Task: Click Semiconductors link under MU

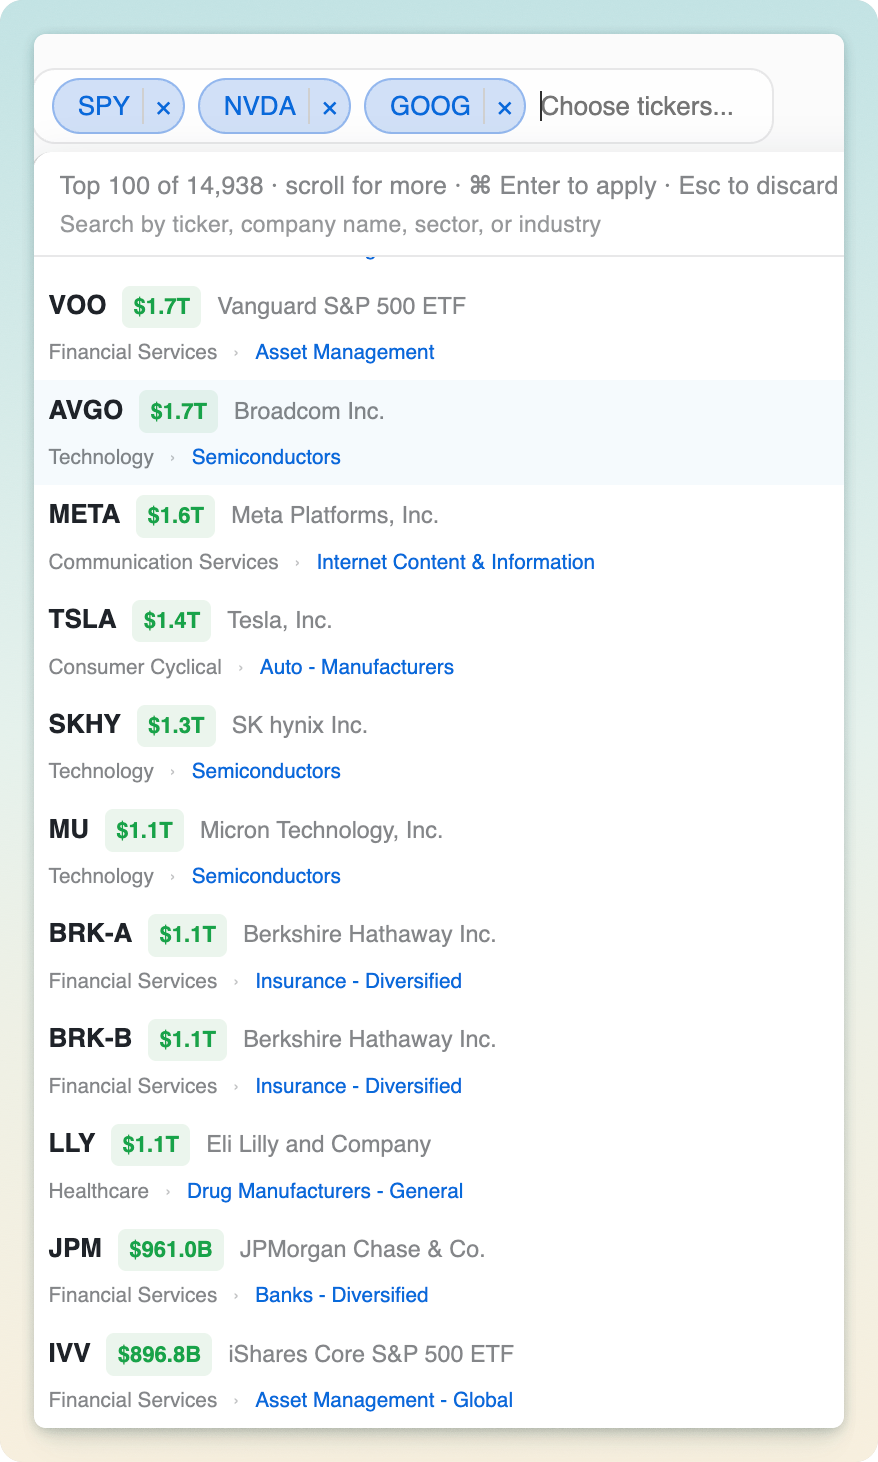Action: (x=266, y=876)
